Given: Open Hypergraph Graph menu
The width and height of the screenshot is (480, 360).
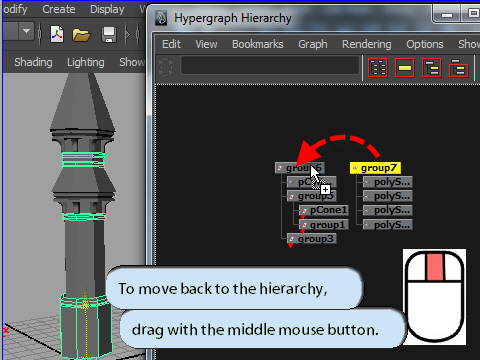Looking at the screenshot, I should tap(313, 44).
